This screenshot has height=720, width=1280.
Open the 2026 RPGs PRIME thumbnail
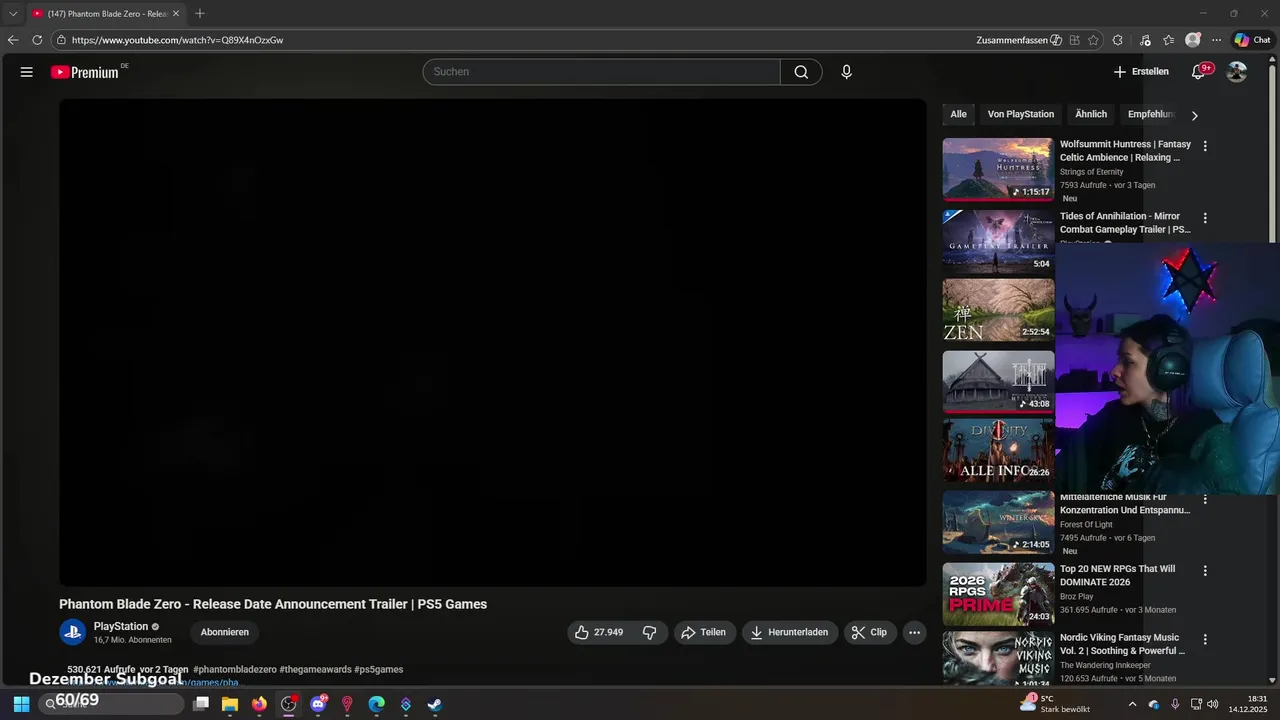(x=998, y=594)
